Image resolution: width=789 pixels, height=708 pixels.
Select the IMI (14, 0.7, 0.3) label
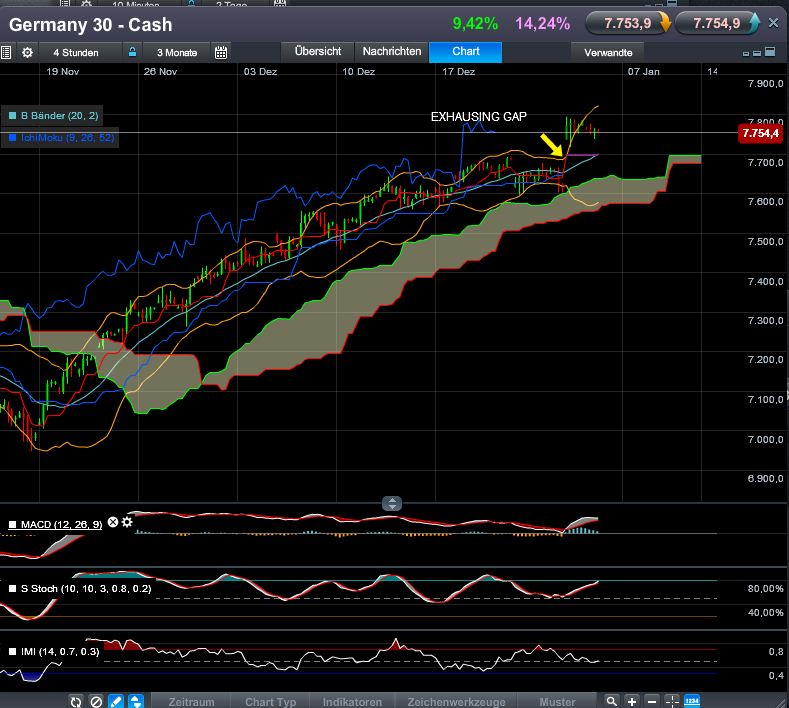pyautogui.click(x=60, y=652)
